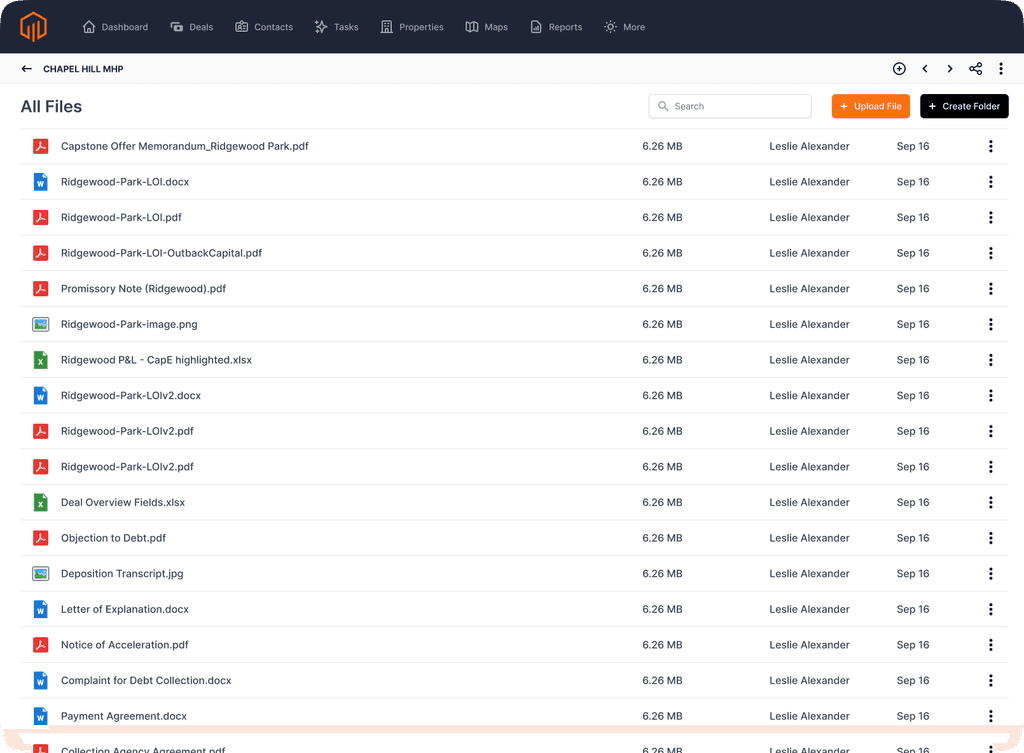Open Capstone Offer Memorandum_Ridgewood Park.pdf
The image size is (1024, 753).
[184, 146]
